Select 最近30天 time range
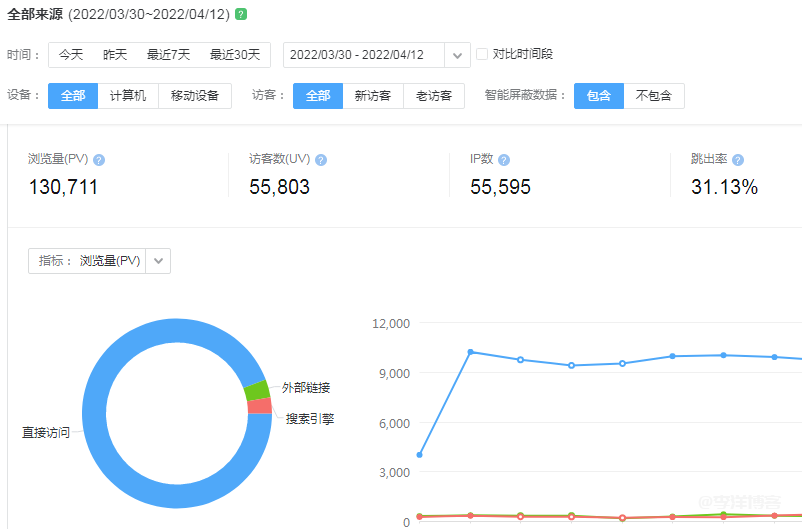This screenshot has width=802, height=529. pos(235,55)
